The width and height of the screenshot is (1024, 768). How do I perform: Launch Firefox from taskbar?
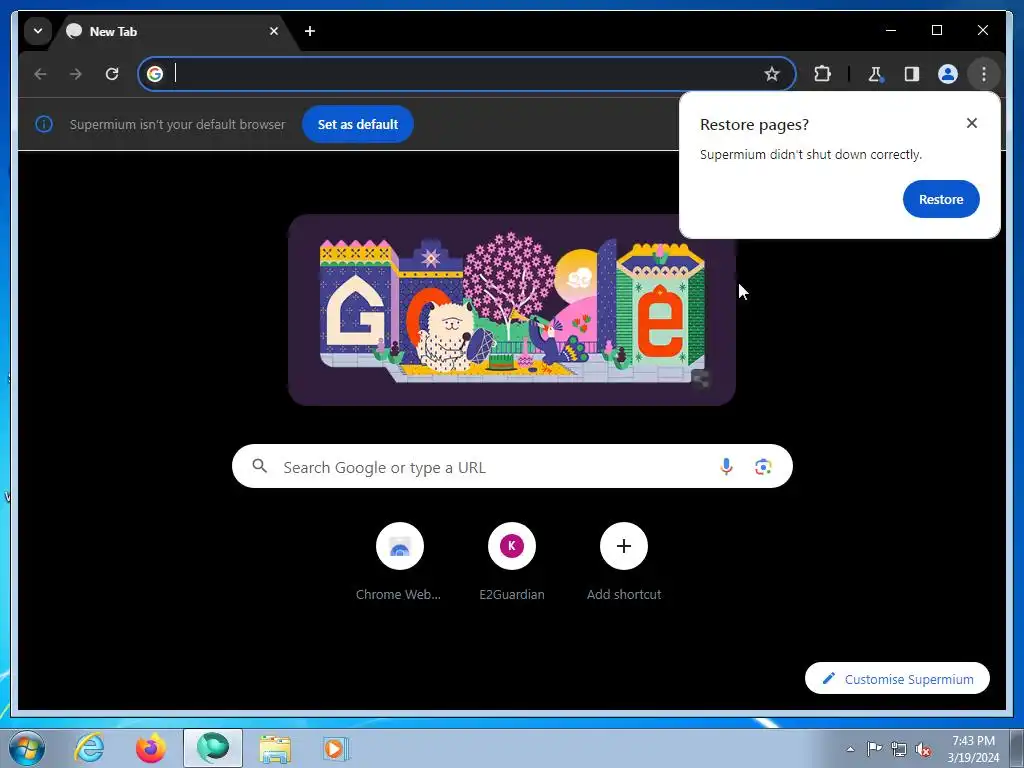(x=151, y=748)
